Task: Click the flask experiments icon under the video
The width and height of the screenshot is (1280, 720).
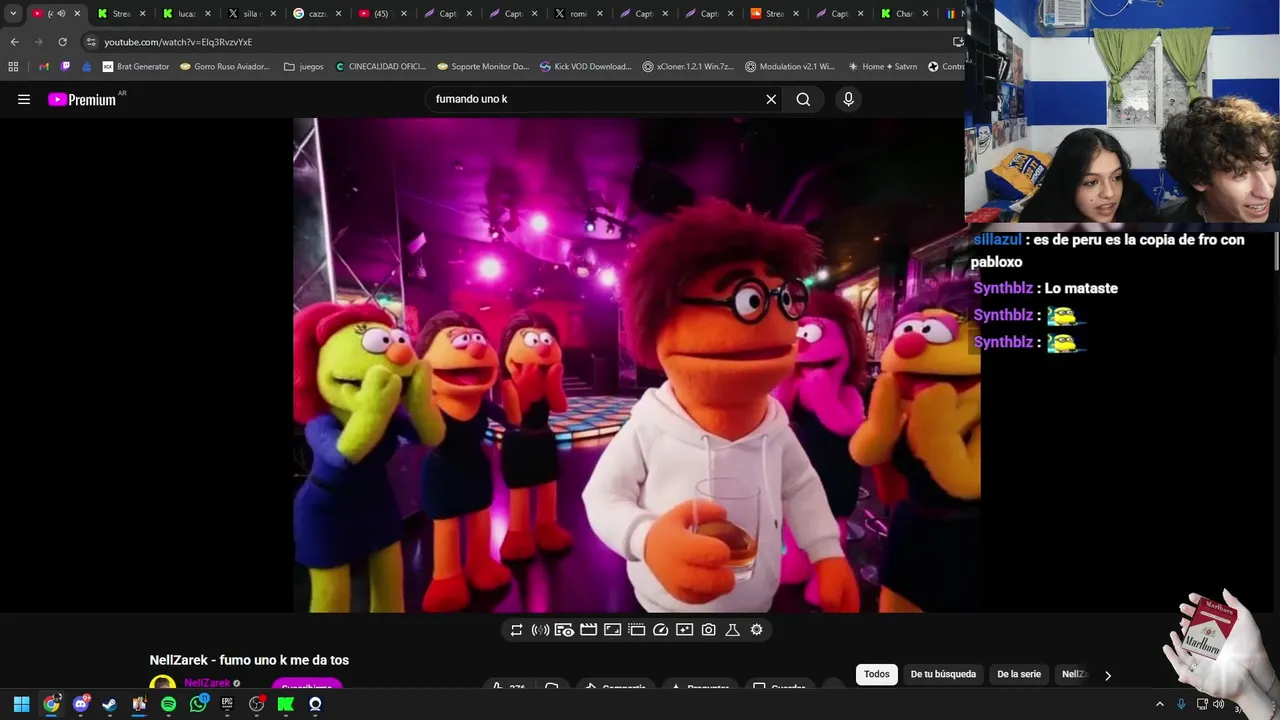Action: (x=732, y=630)
